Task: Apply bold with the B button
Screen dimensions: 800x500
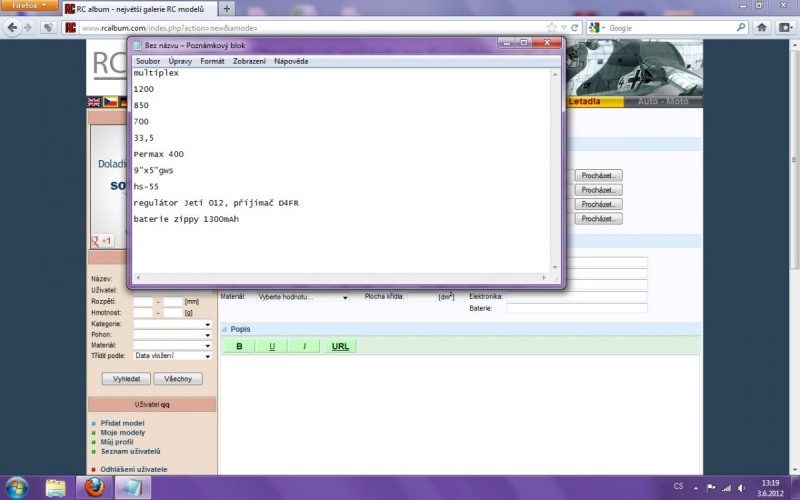Action: tap(239, 346)
